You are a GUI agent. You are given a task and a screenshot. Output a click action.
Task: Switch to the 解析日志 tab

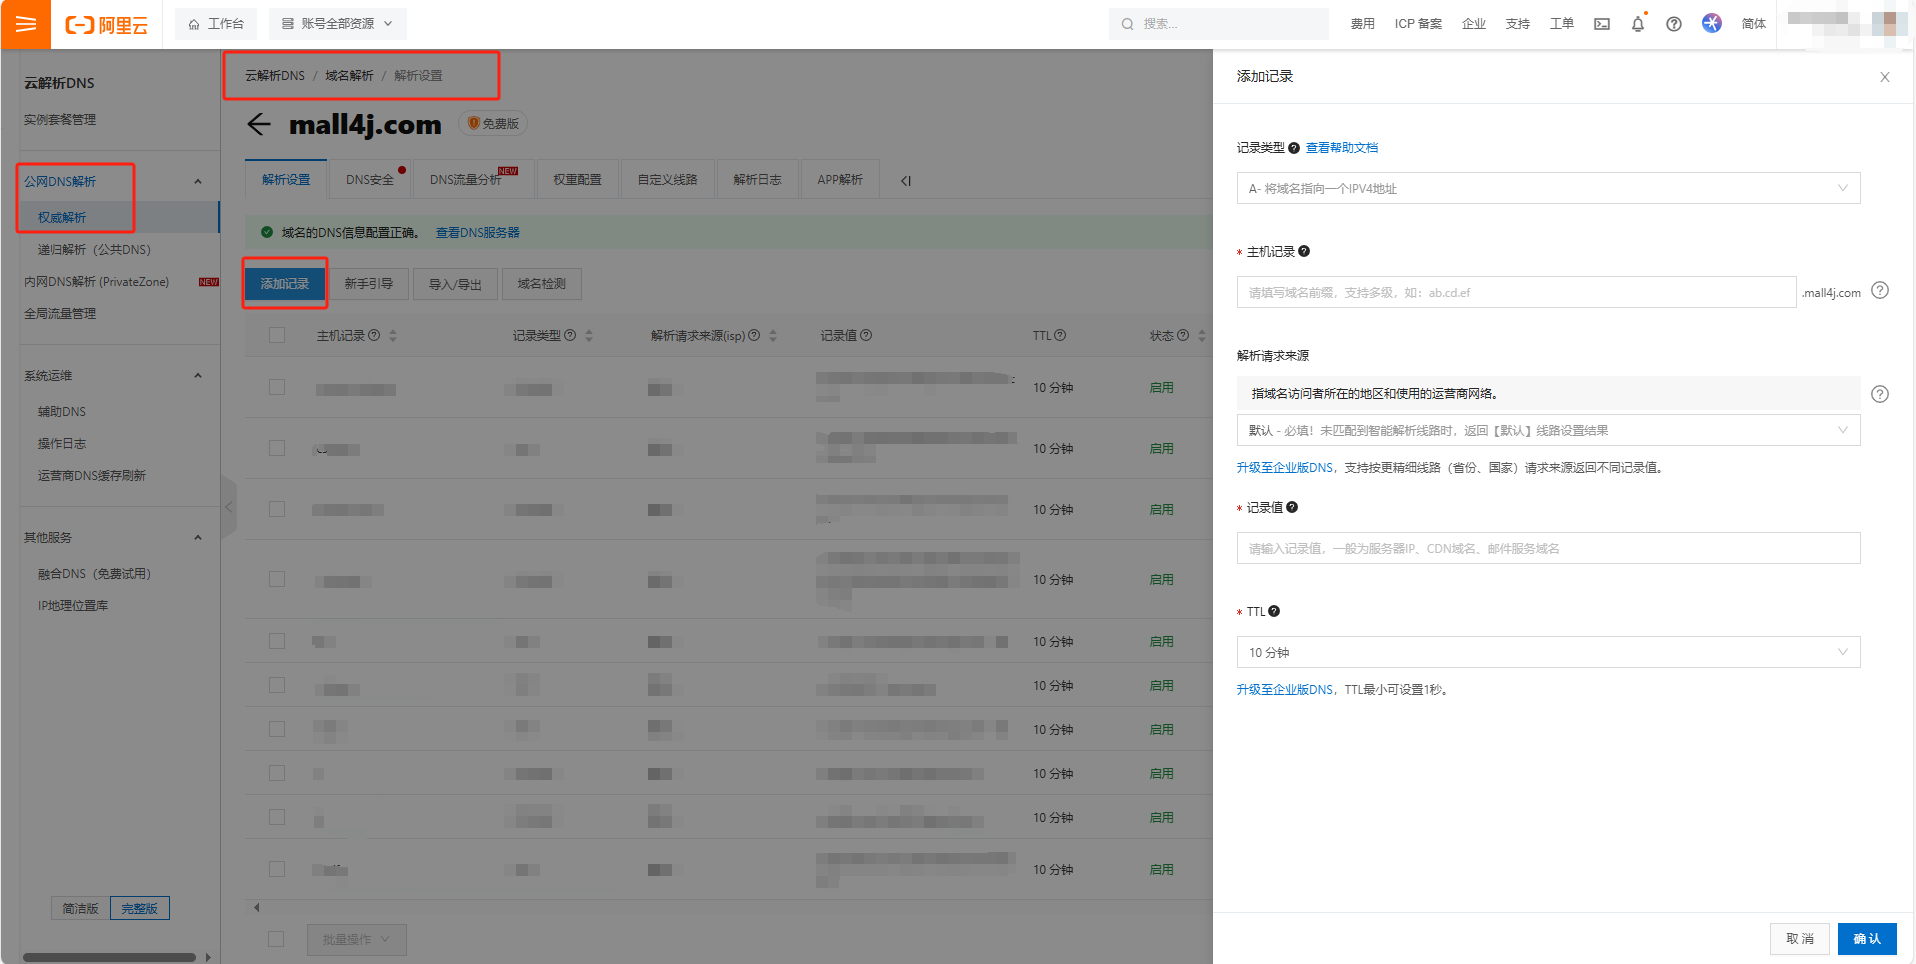pos(757,180)
